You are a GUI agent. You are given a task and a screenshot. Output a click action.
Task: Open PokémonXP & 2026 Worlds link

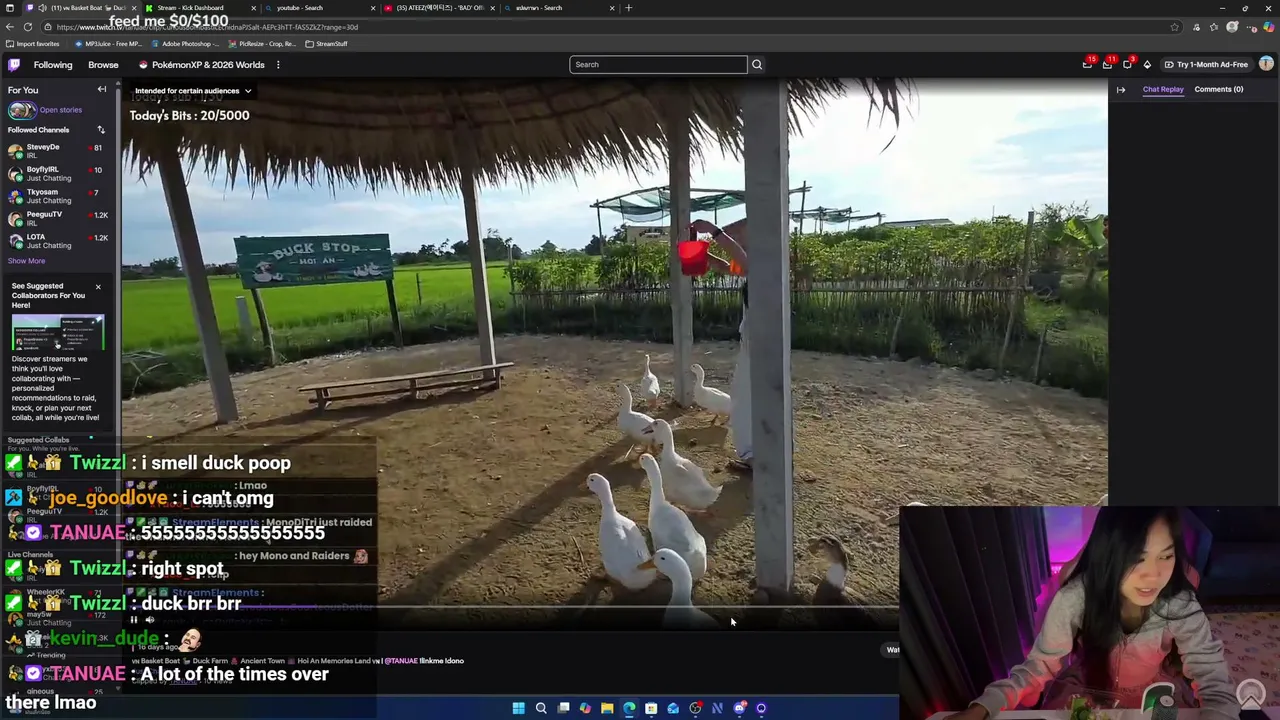(x=202, y=65)
